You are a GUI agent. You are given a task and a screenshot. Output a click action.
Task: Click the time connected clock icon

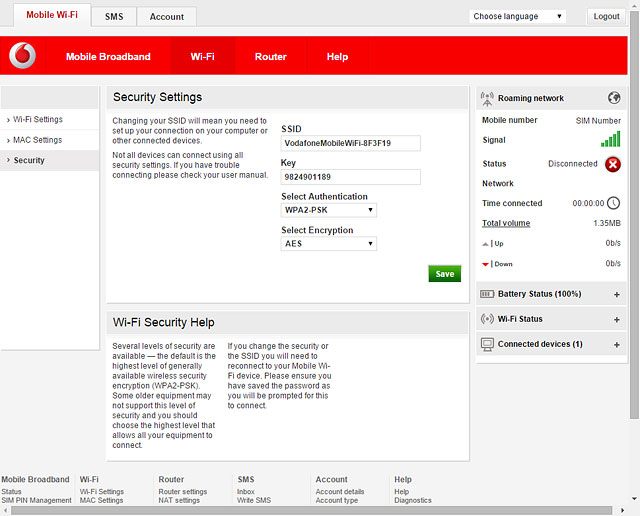point(613,203)
